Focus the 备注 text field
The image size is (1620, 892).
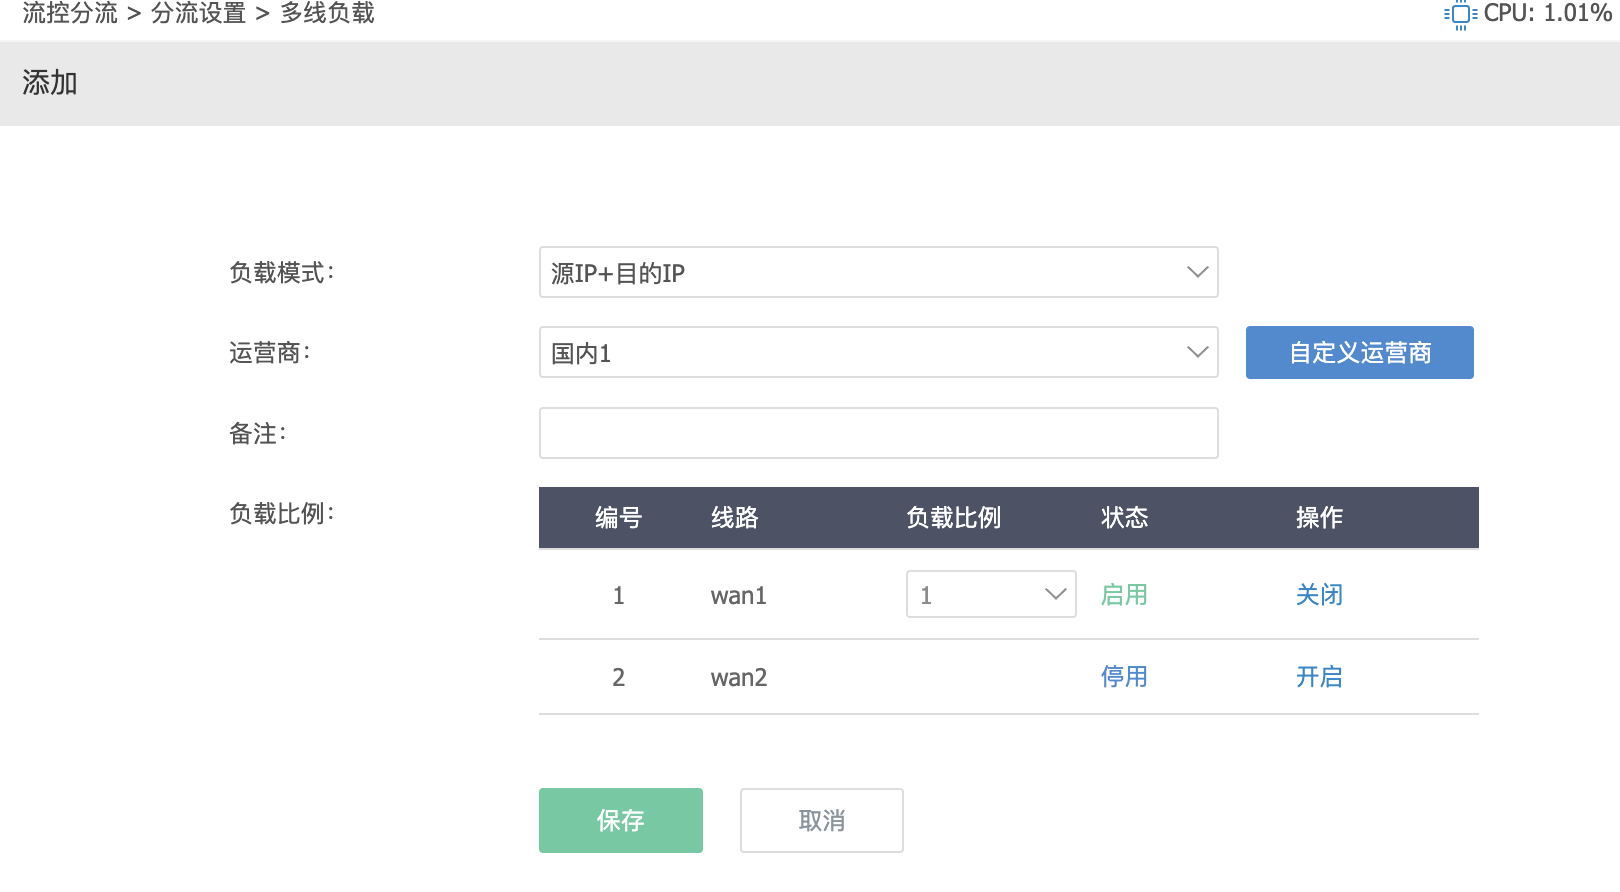(878, 433)
